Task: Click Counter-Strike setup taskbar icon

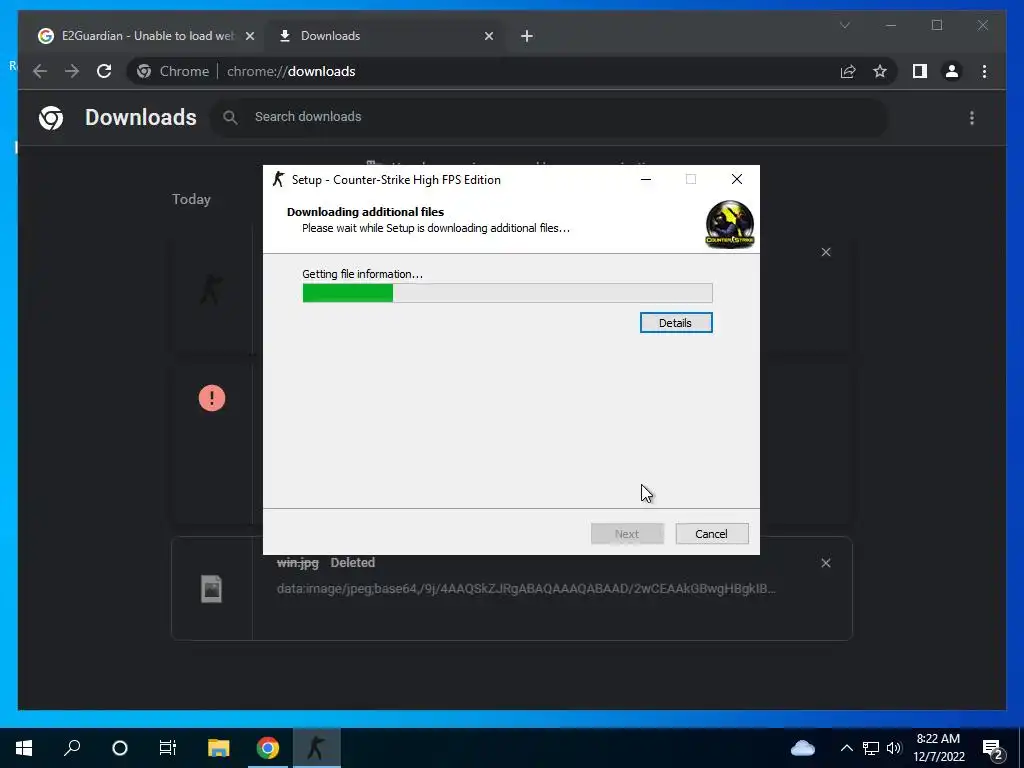Action: pos(317,748)
